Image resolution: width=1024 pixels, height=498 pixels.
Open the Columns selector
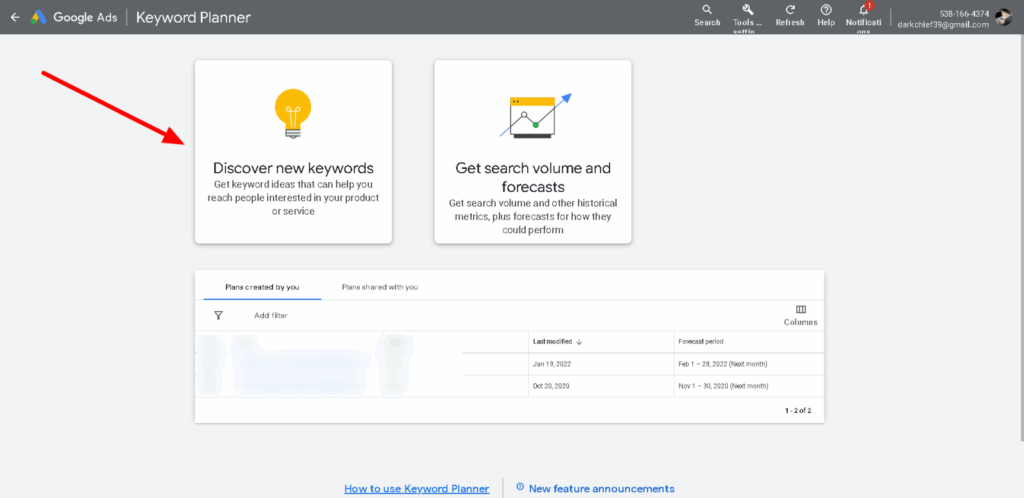tap(801, 315)
